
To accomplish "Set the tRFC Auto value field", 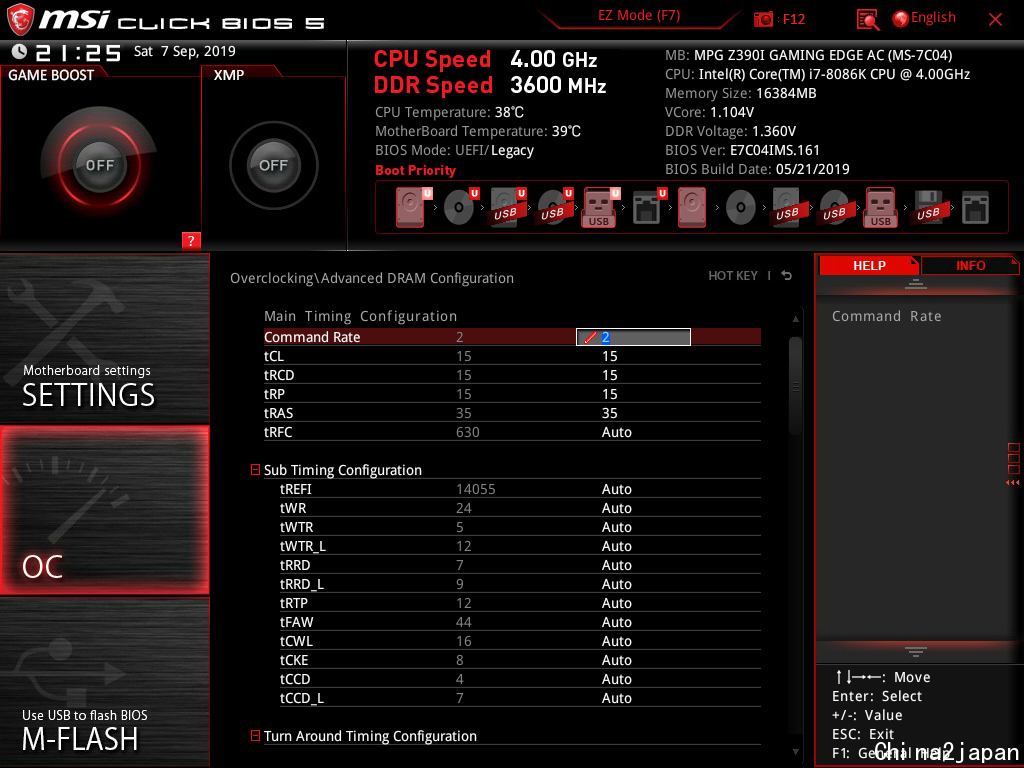I will (x=616, y=432).
